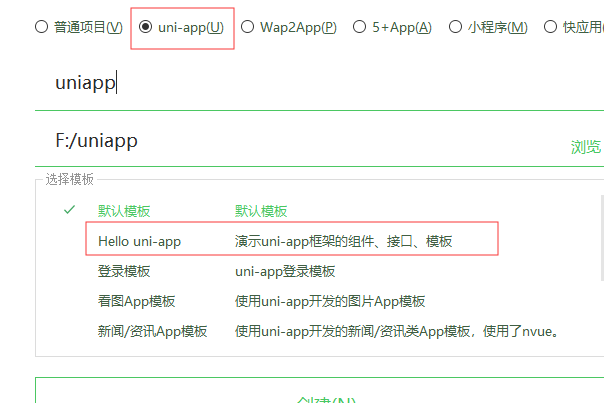Click the 使用uni-app开发的图片App模板 description
This screenshot has width=604, height=403.
pos(330,301)
